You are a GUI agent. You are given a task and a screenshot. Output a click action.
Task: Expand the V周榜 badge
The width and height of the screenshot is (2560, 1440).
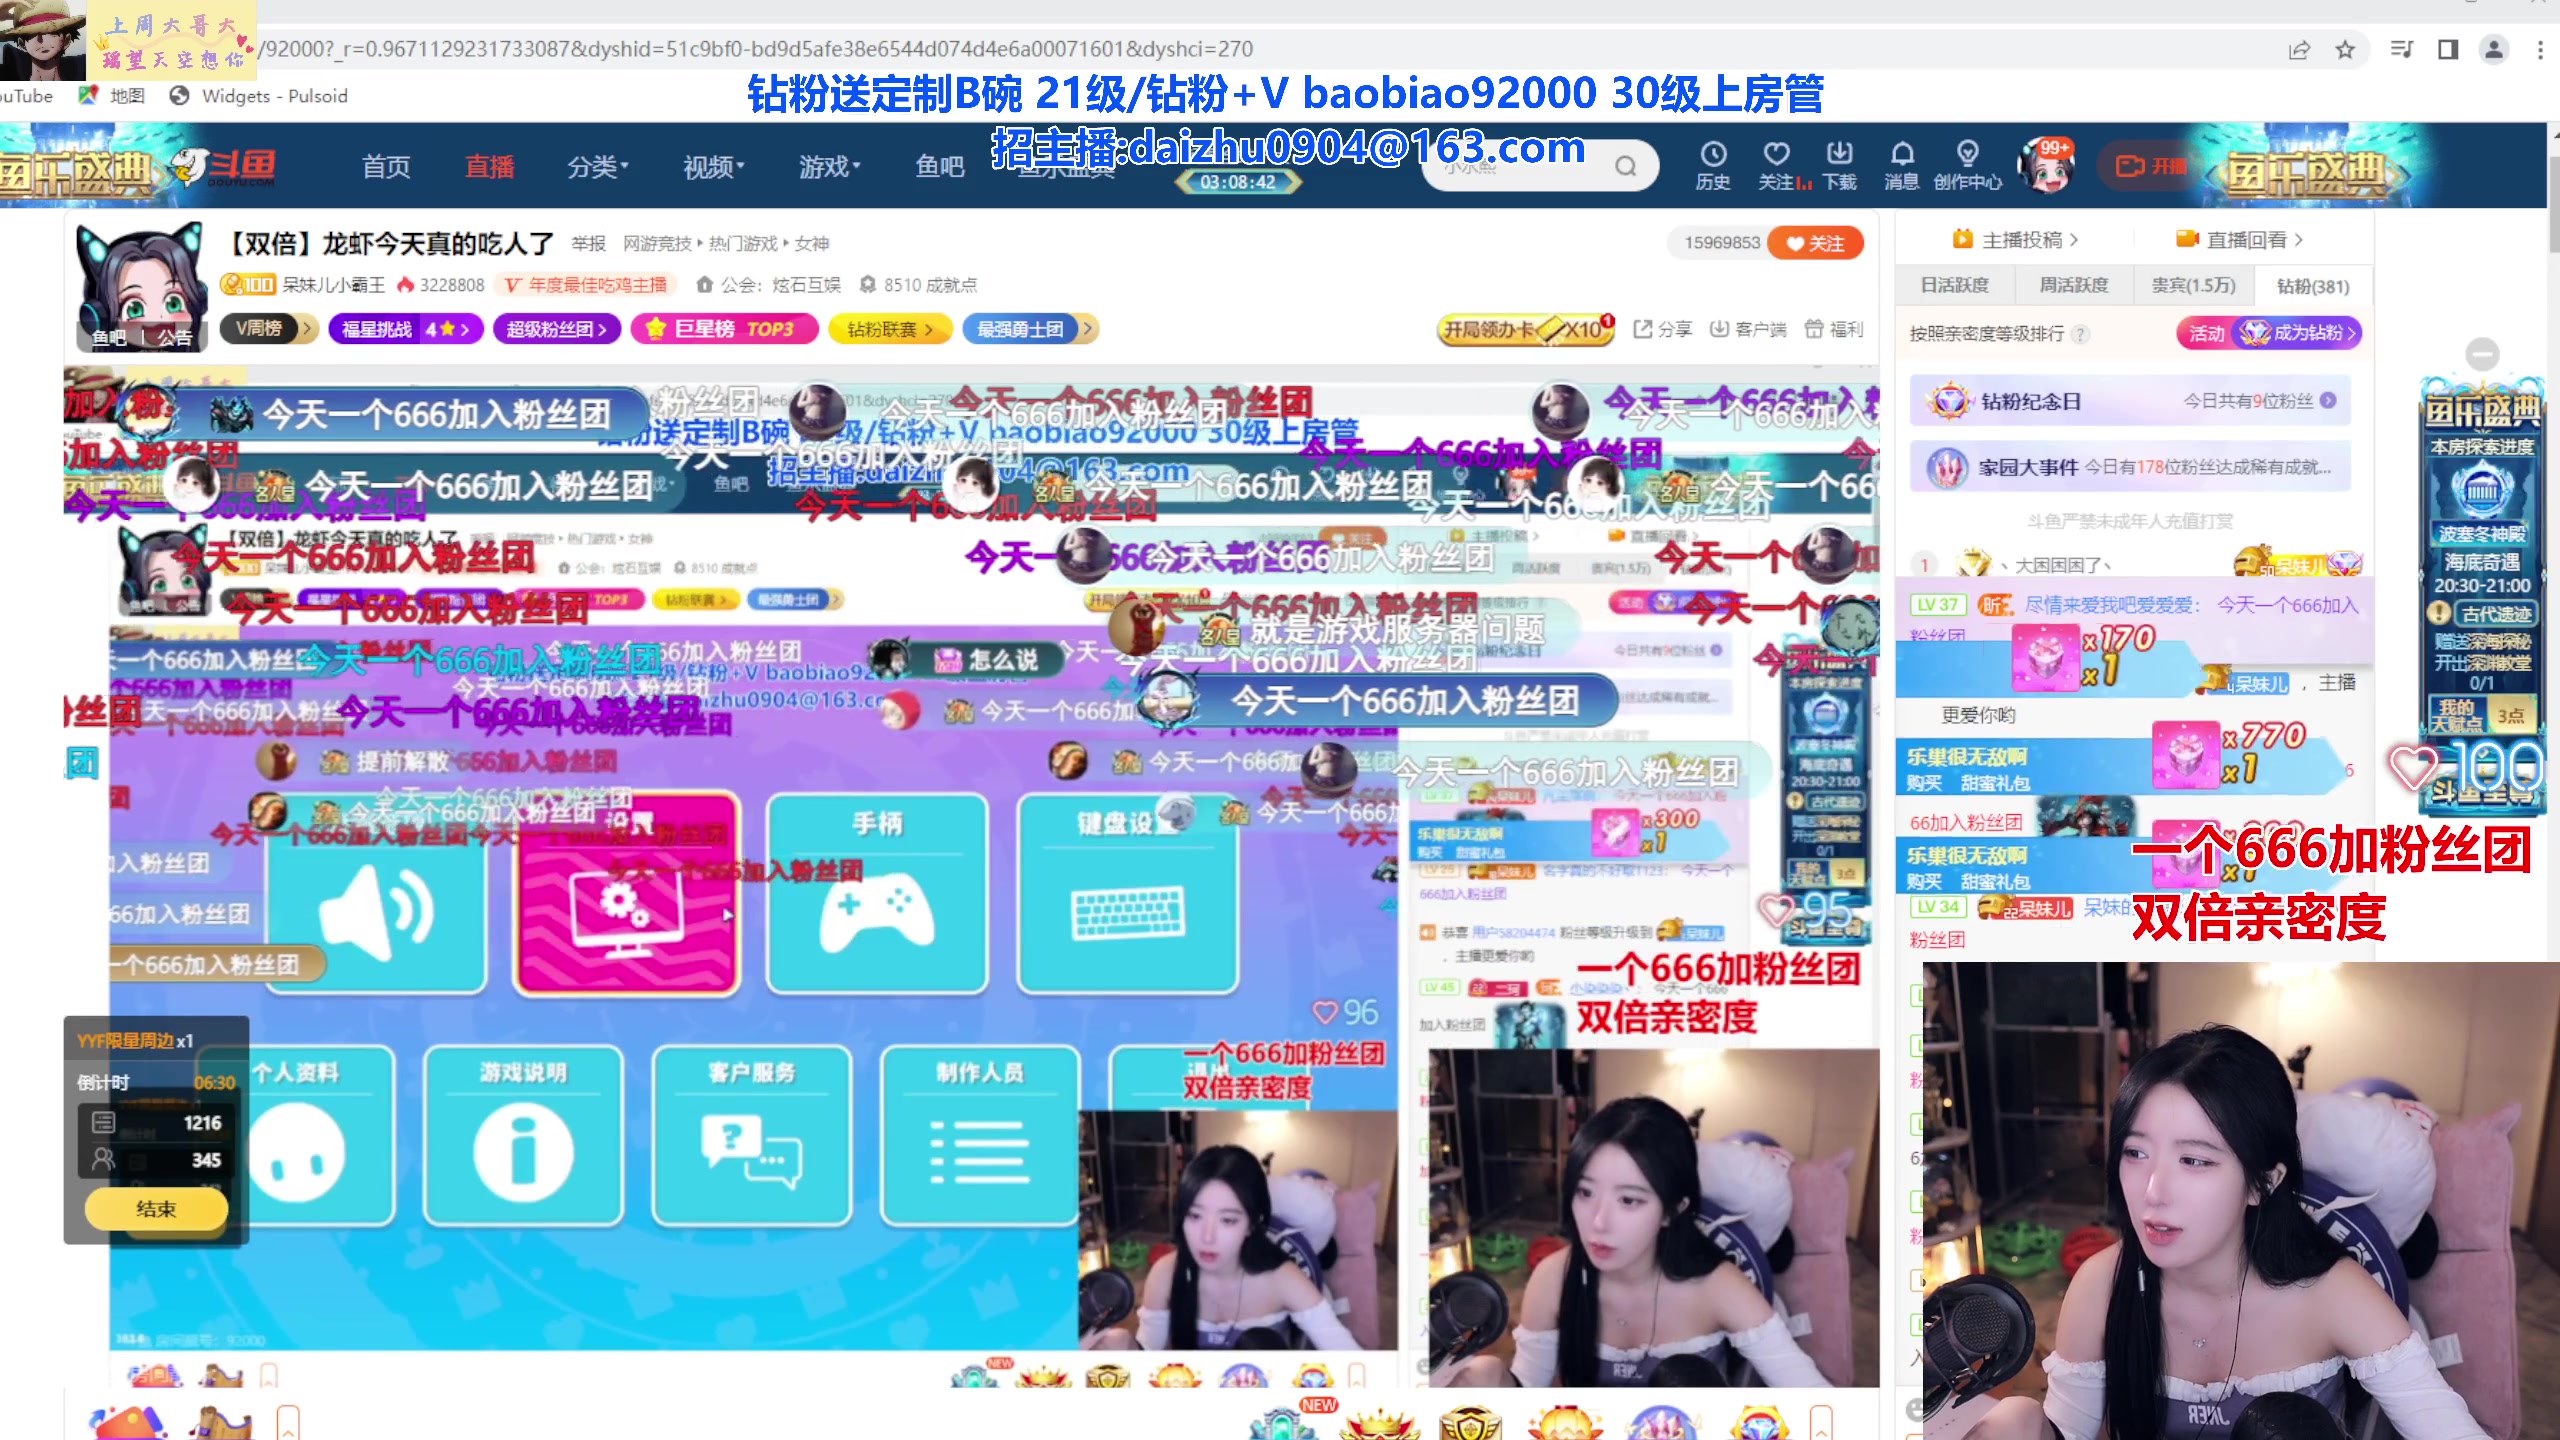point(270,329)
